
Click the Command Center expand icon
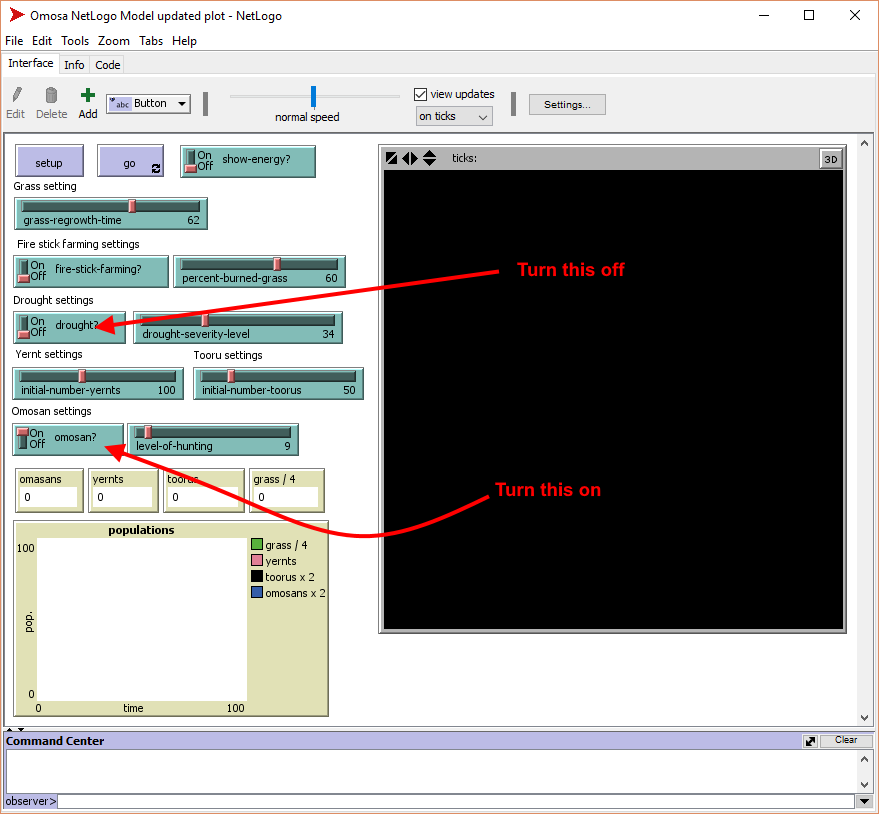[x=810, y=741]
